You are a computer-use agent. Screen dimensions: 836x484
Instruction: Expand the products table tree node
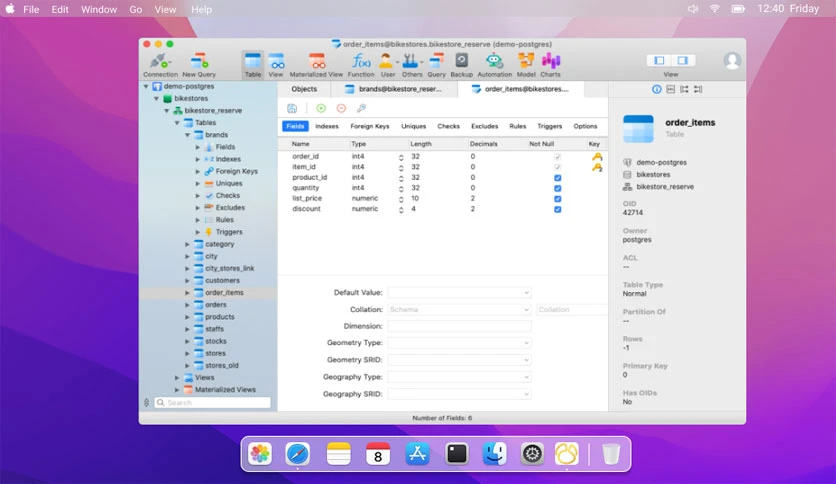[187, 317]
